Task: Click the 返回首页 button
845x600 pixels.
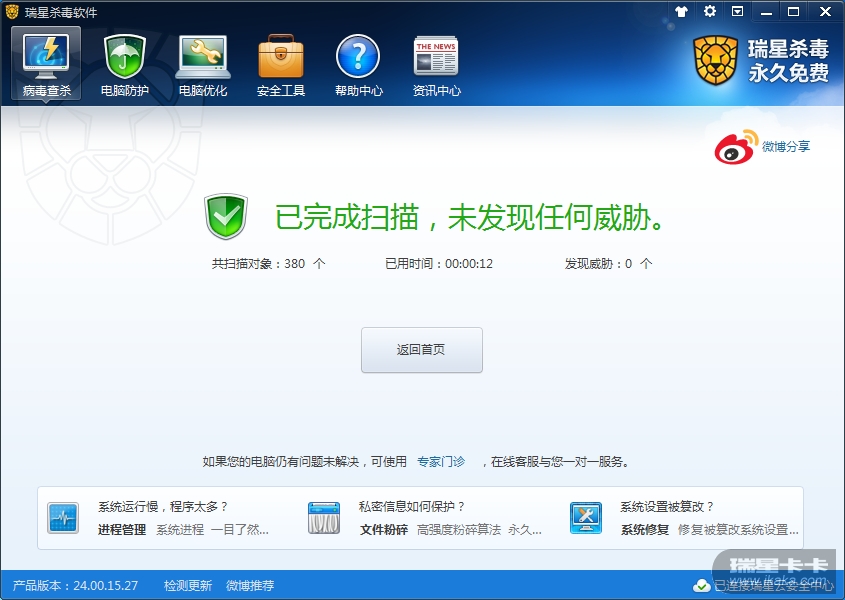Action: pyautogui.click(x=421, y=350)
